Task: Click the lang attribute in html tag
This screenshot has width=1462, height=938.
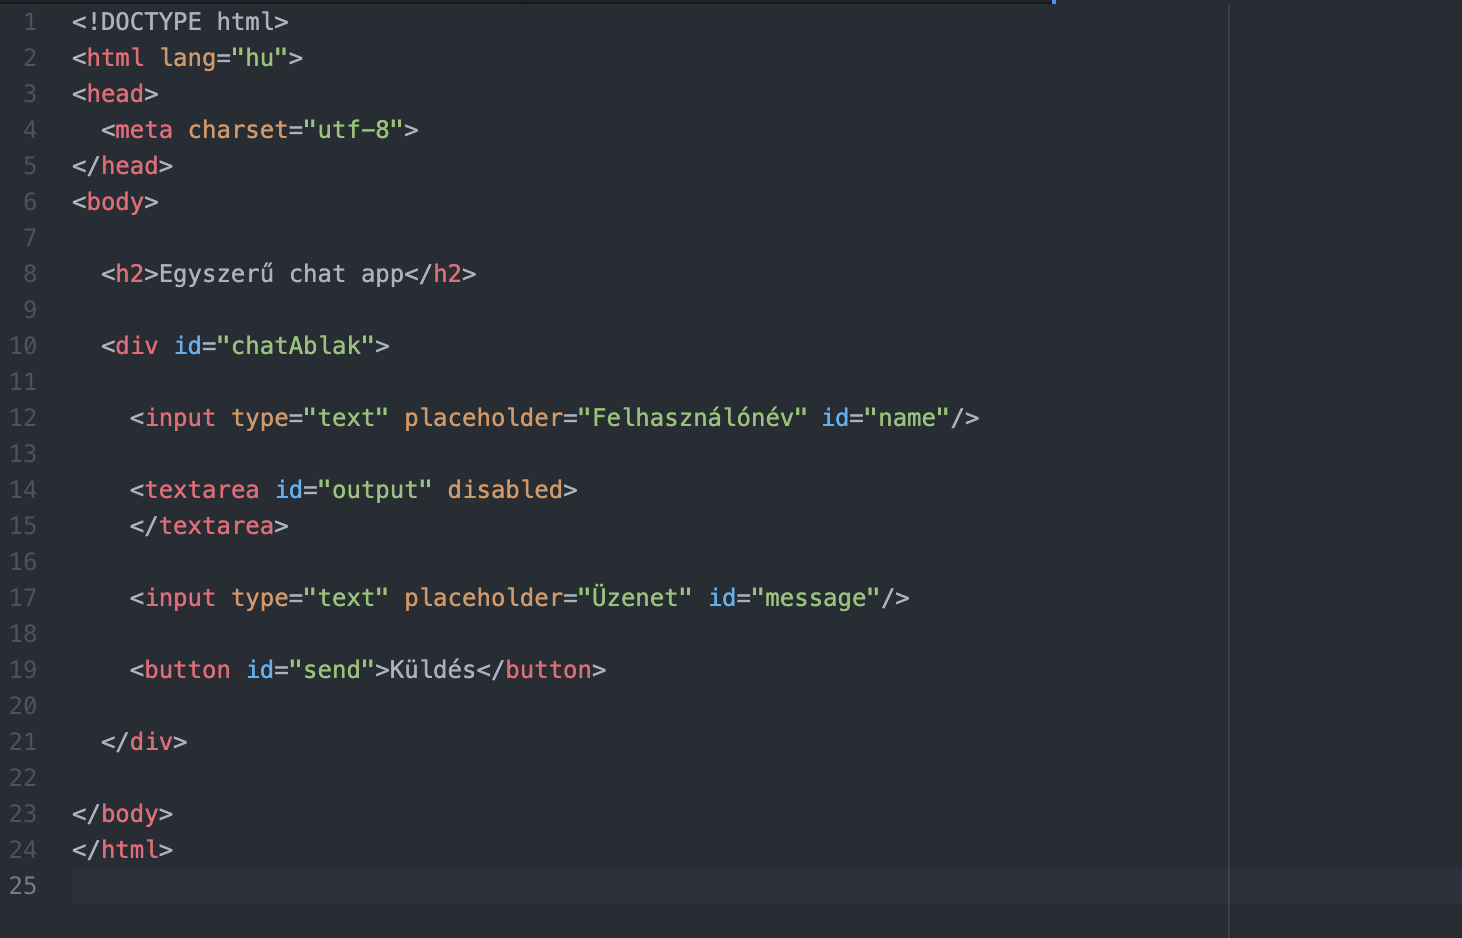Action: tap(187, 58)
